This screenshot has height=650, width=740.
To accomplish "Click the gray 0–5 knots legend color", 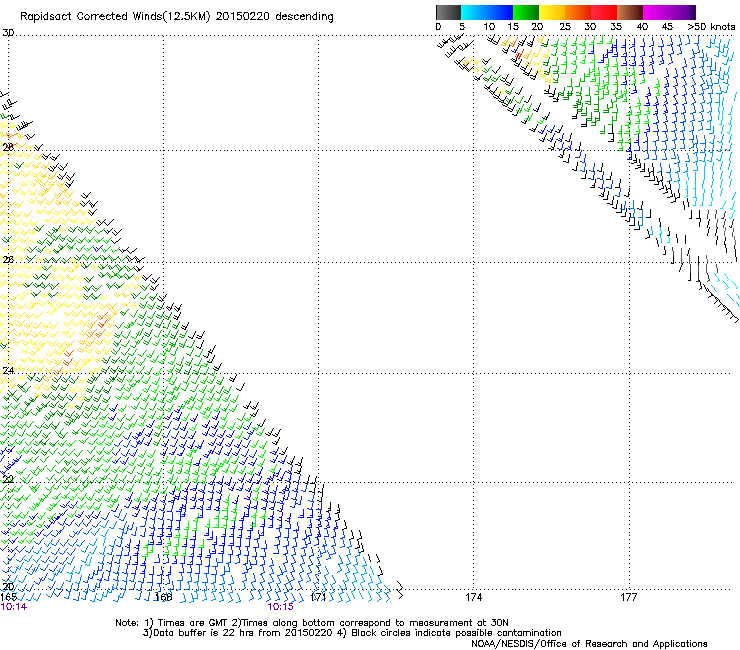I will pyautogui.click(x=448, y=12).
